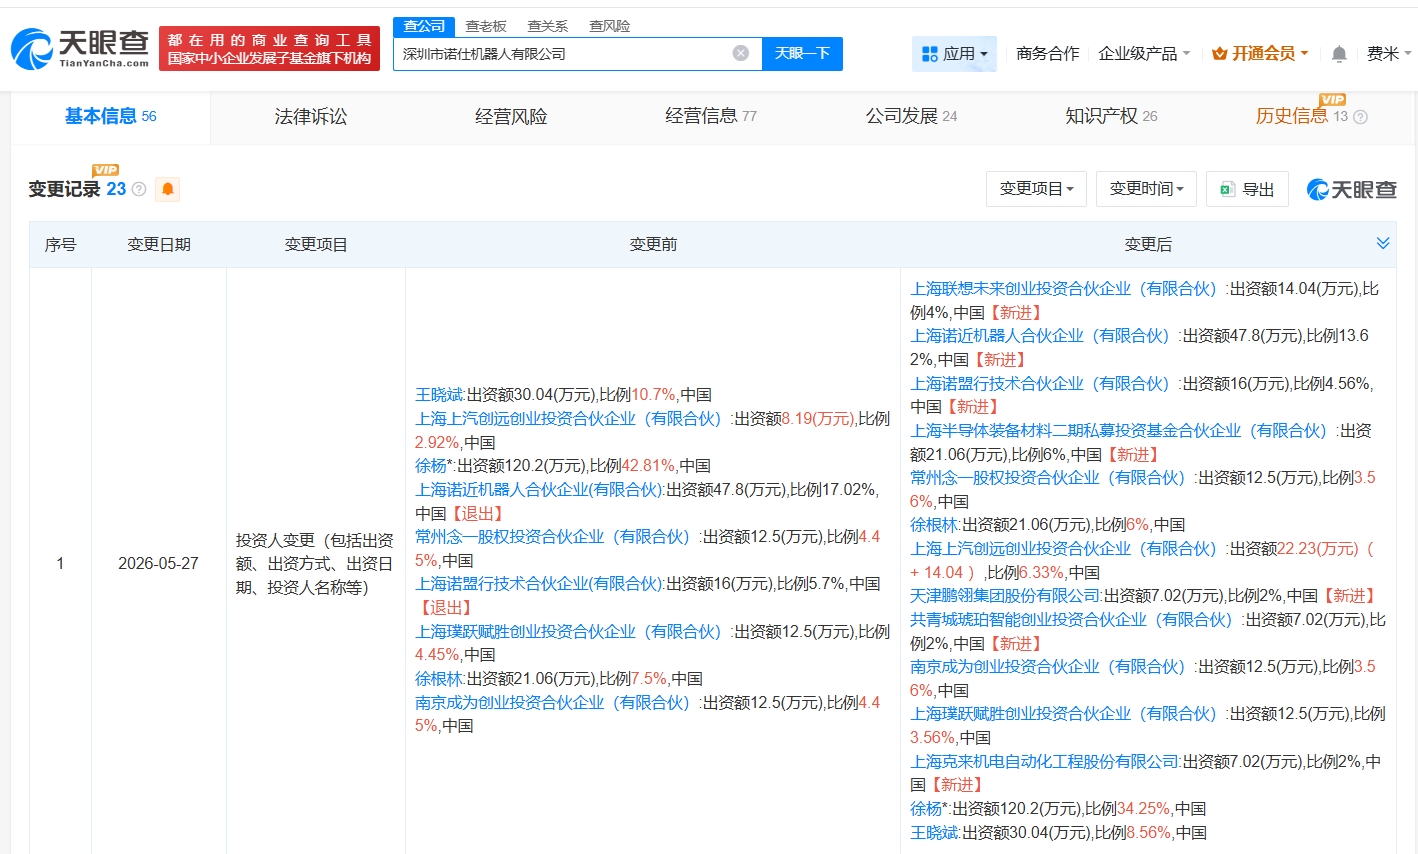The width and height of the screenshot is (1418, 854).
Task: Click the 序号 column header
Action: point(60,244)
